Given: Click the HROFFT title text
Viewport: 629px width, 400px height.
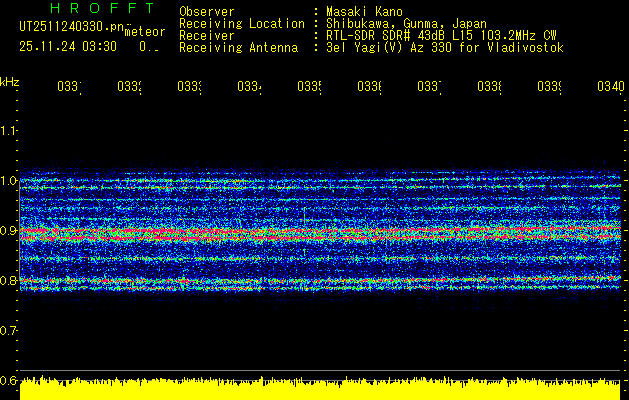Looking at the screenshot, I should coord(102,8).
